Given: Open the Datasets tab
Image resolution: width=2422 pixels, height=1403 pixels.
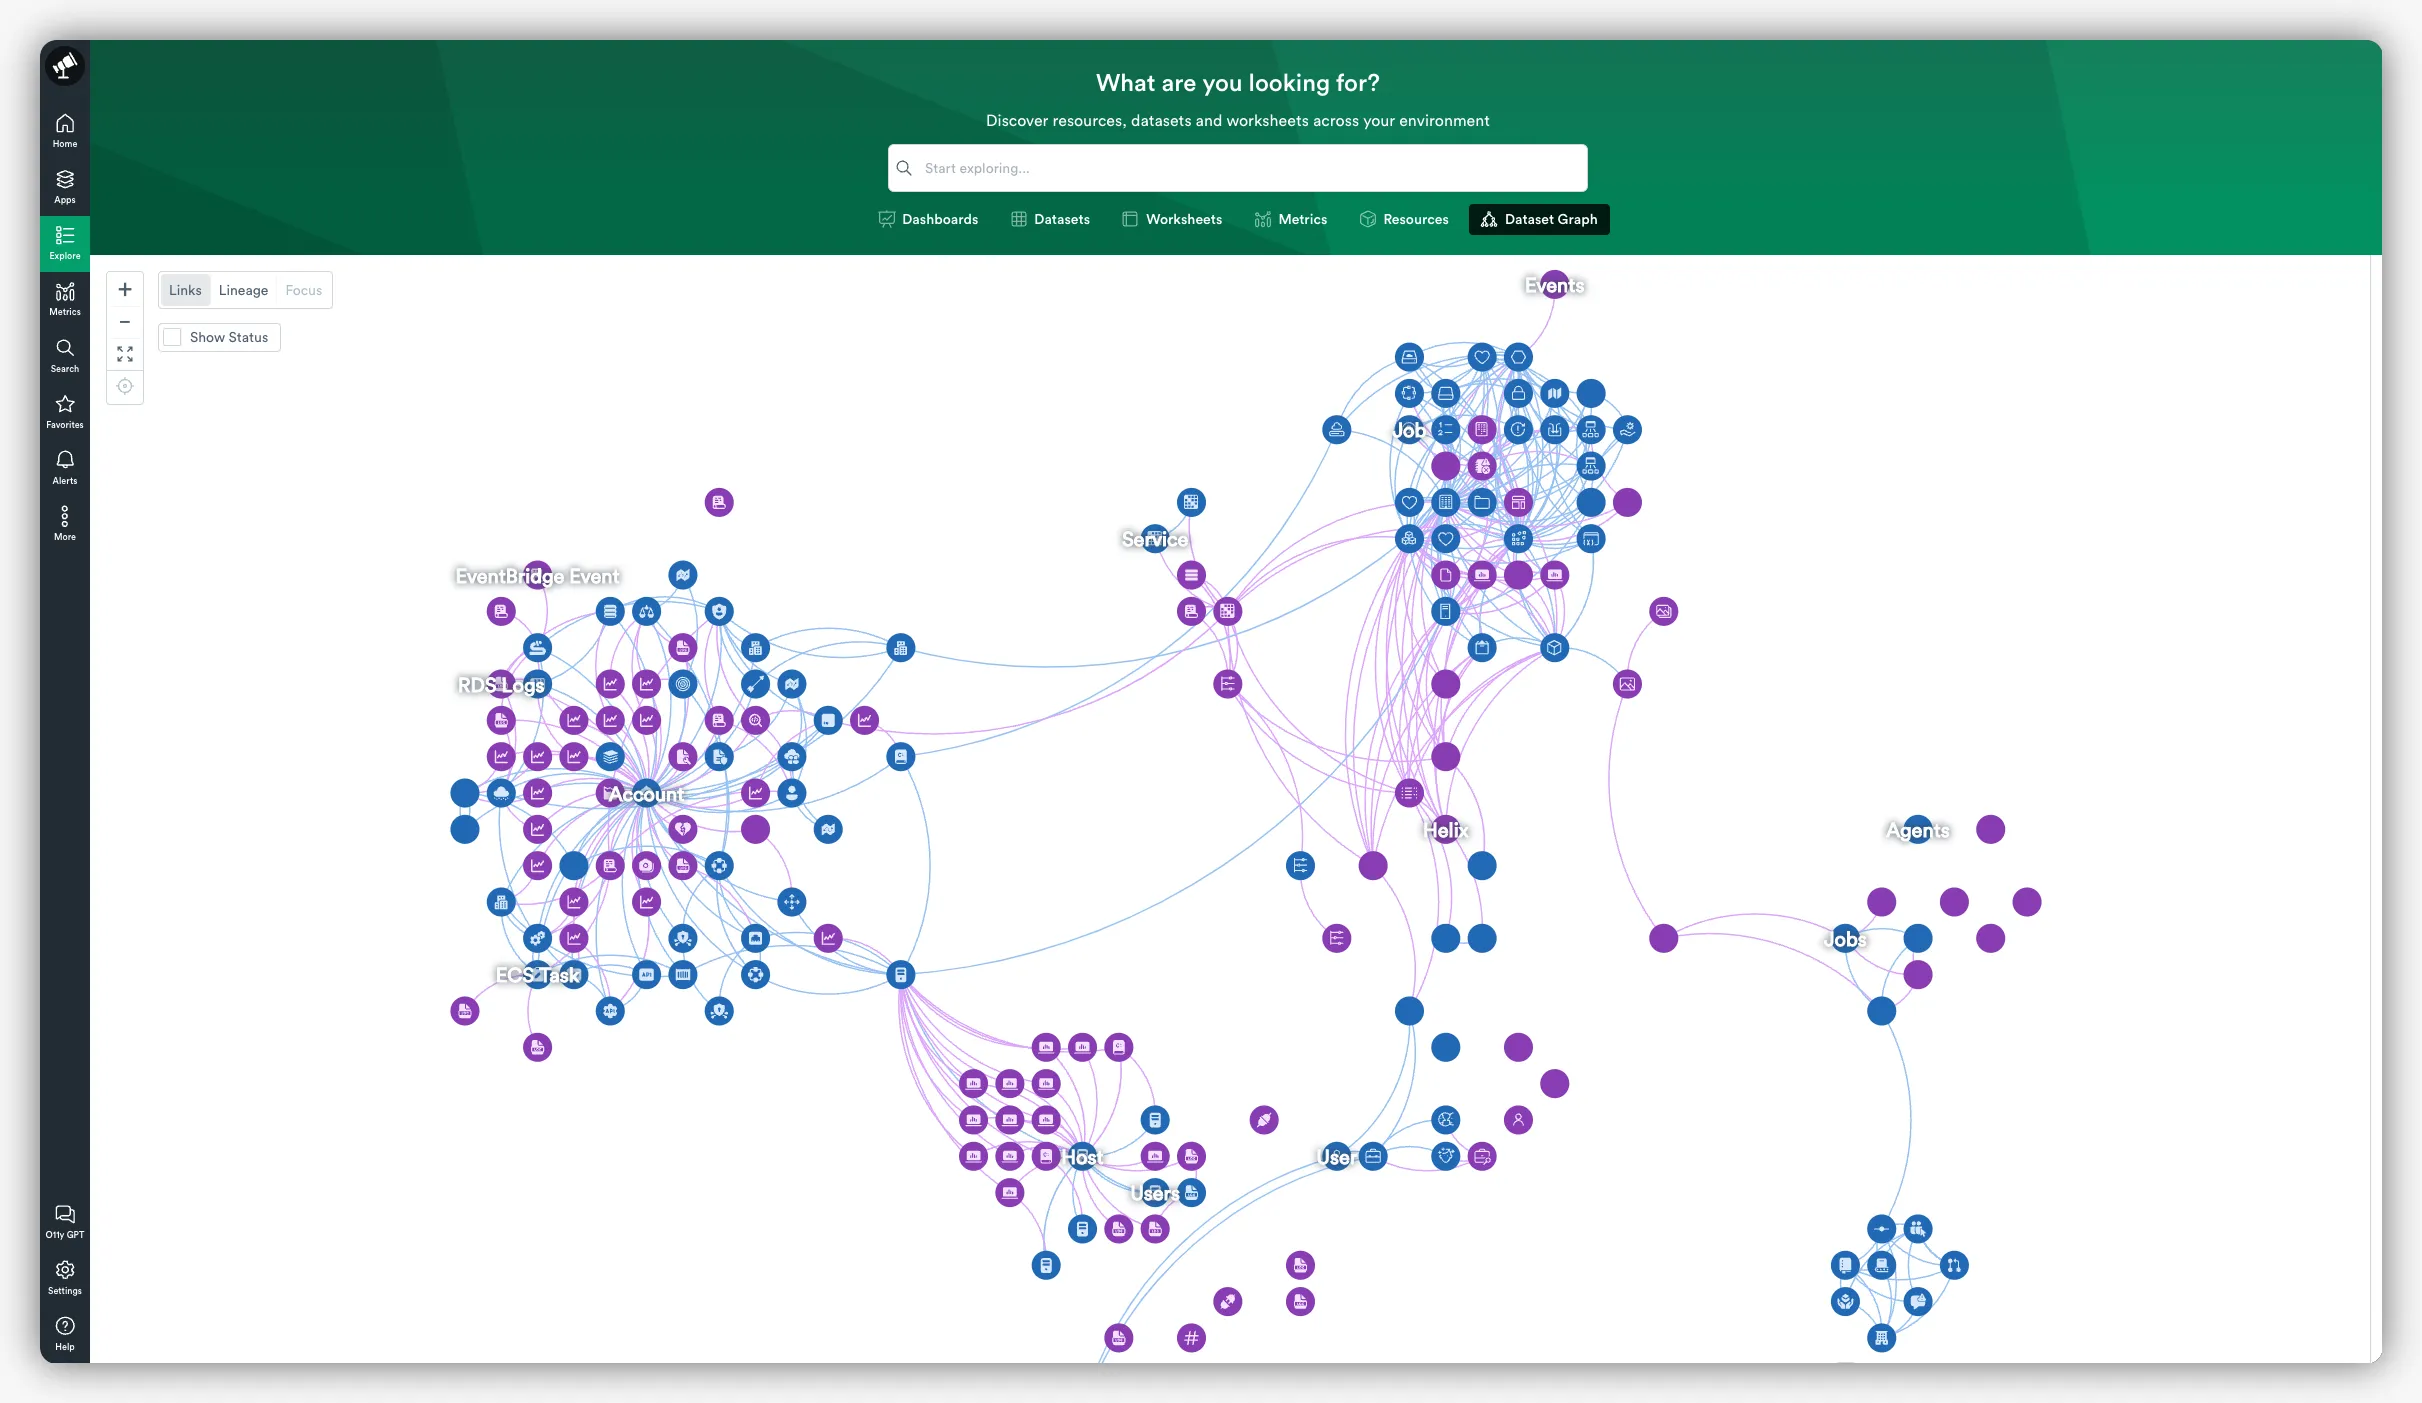Looking at the screenshot, I should pos(1050,219).
